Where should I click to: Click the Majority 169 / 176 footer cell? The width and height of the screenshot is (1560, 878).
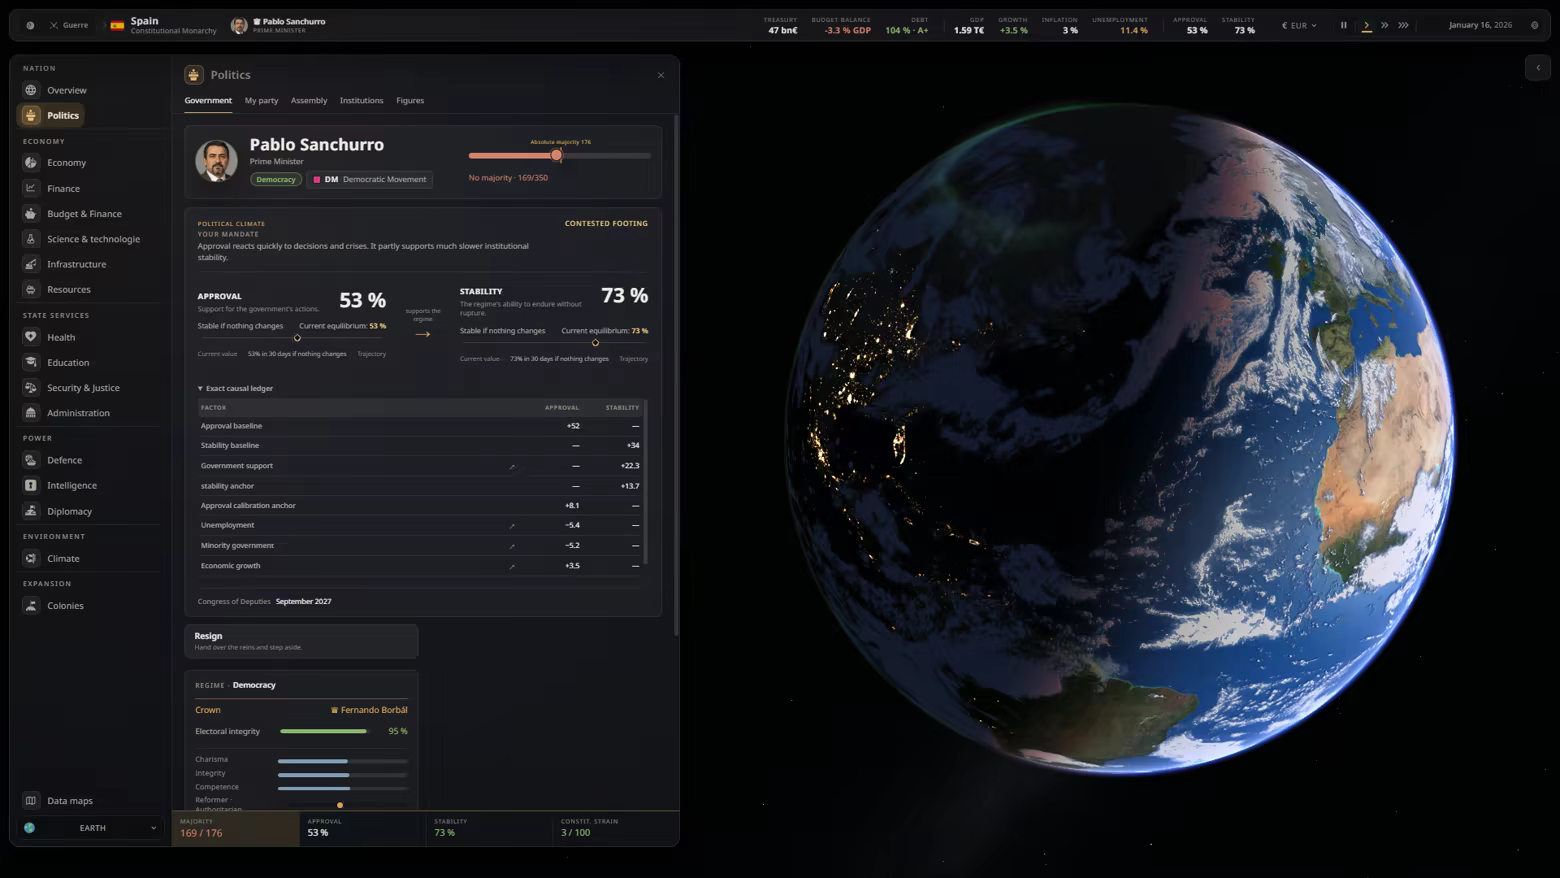pyautogui.click(x=235, y=828)
